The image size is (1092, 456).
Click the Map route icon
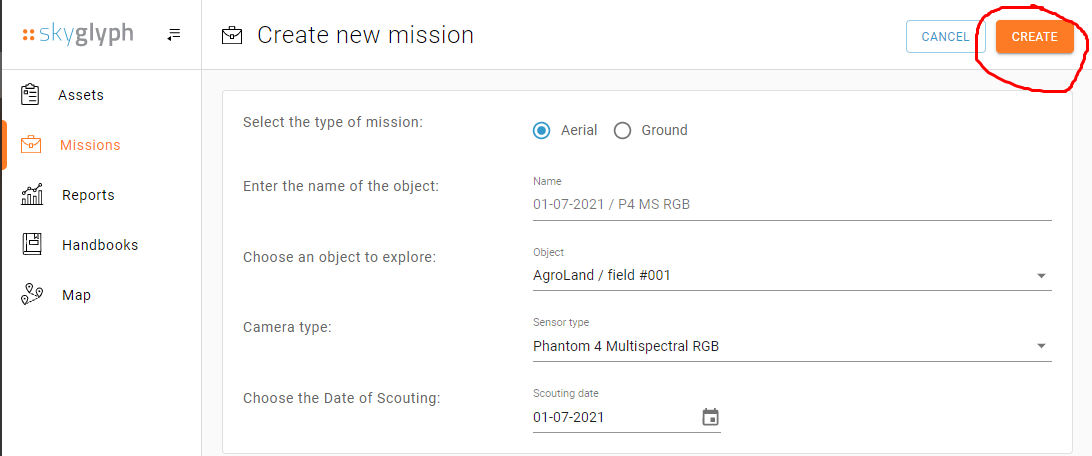tap(32, 295)
